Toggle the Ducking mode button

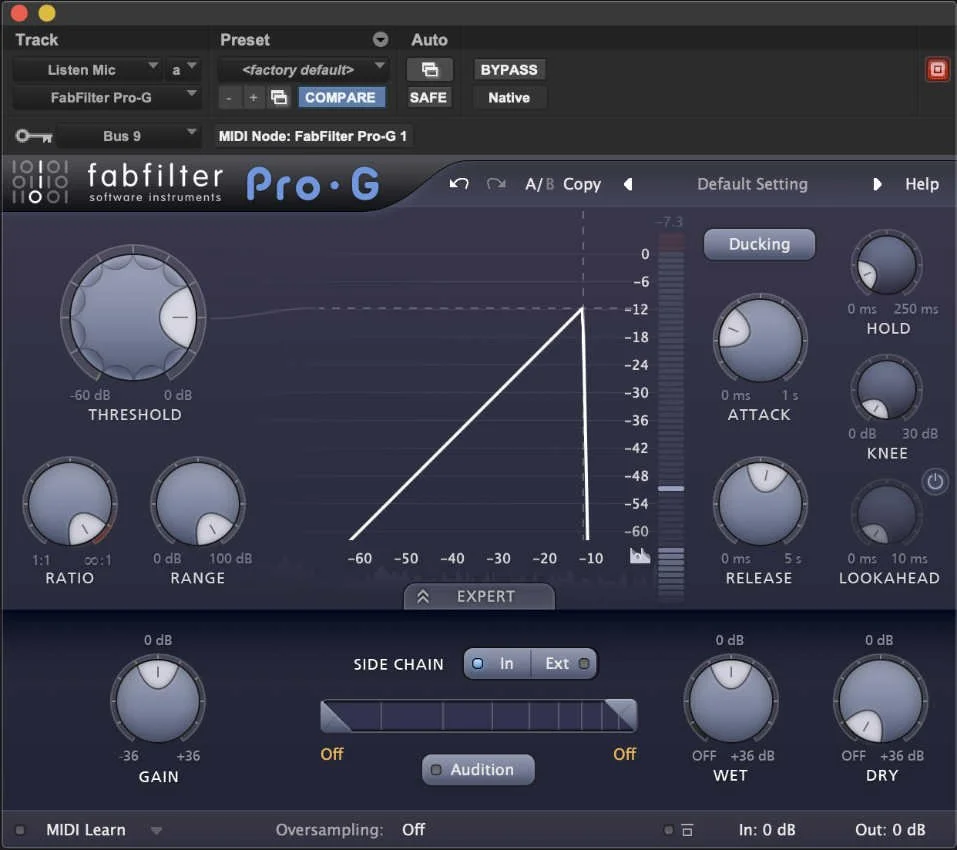click(x=759, y=244)
